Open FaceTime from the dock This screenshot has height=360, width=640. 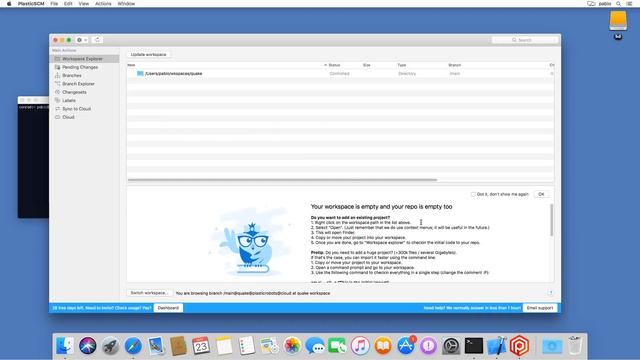338,346
